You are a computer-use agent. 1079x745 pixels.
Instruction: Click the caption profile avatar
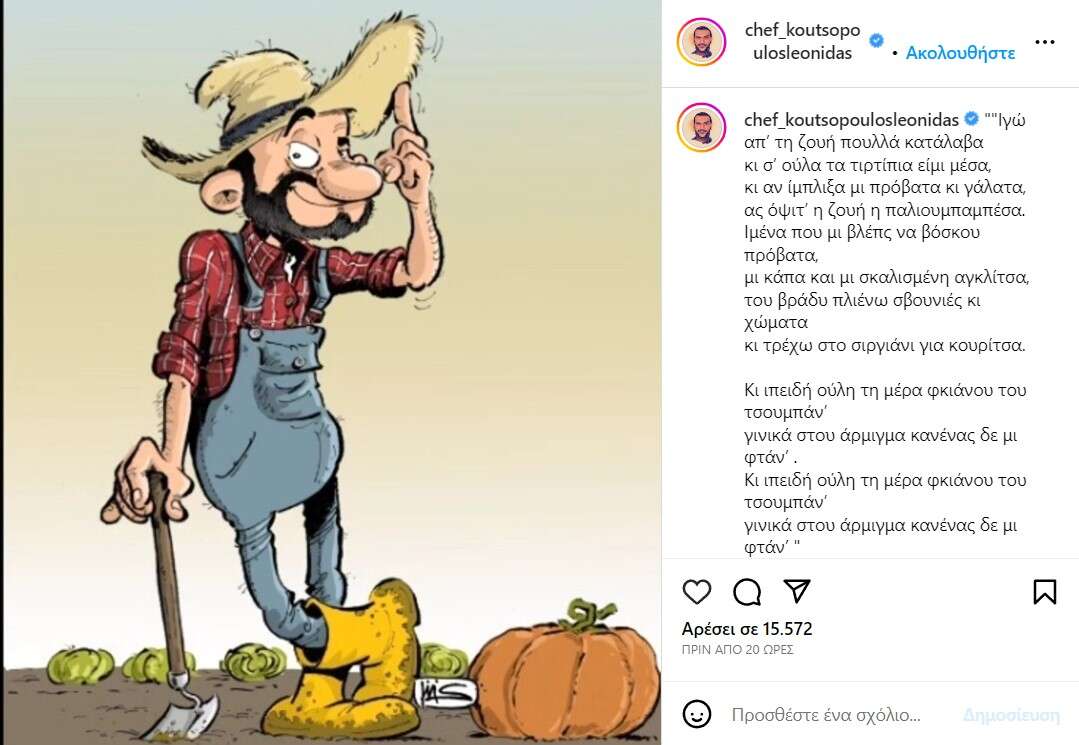click(701, 127)
